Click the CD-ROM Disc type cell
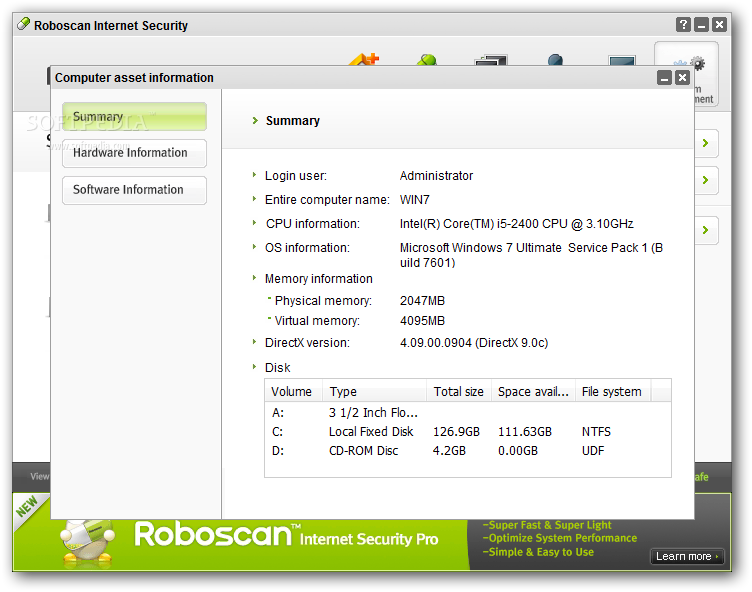 [364, 451]
